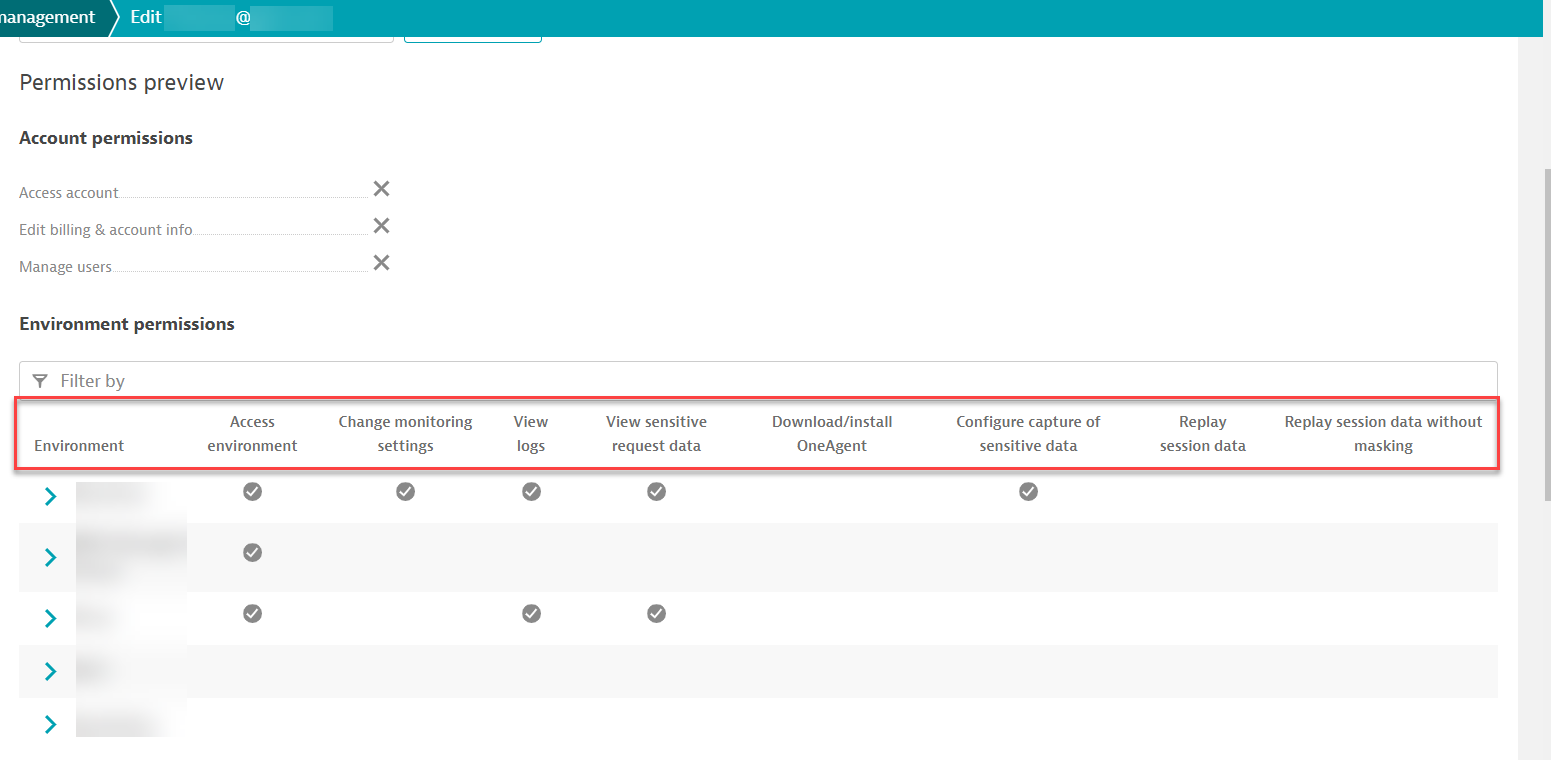
Task: Click first row's Change monitoring settings checkmark
Action: point(405,491)
